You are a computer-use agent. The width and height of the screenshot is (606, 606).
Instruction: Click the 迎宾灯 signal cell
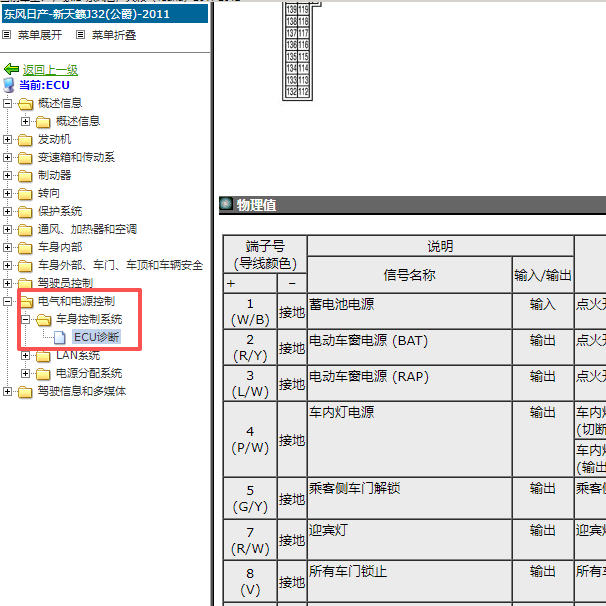click(410, 540)
